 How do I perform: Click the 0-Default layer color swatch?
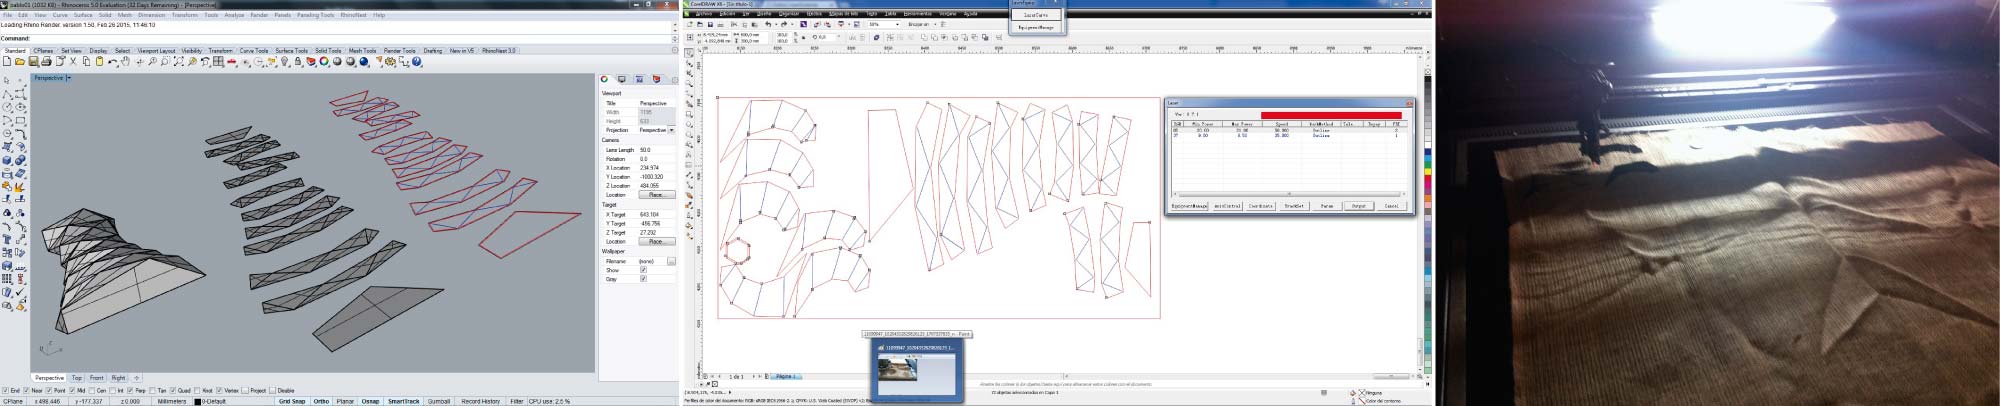[198, 401]
